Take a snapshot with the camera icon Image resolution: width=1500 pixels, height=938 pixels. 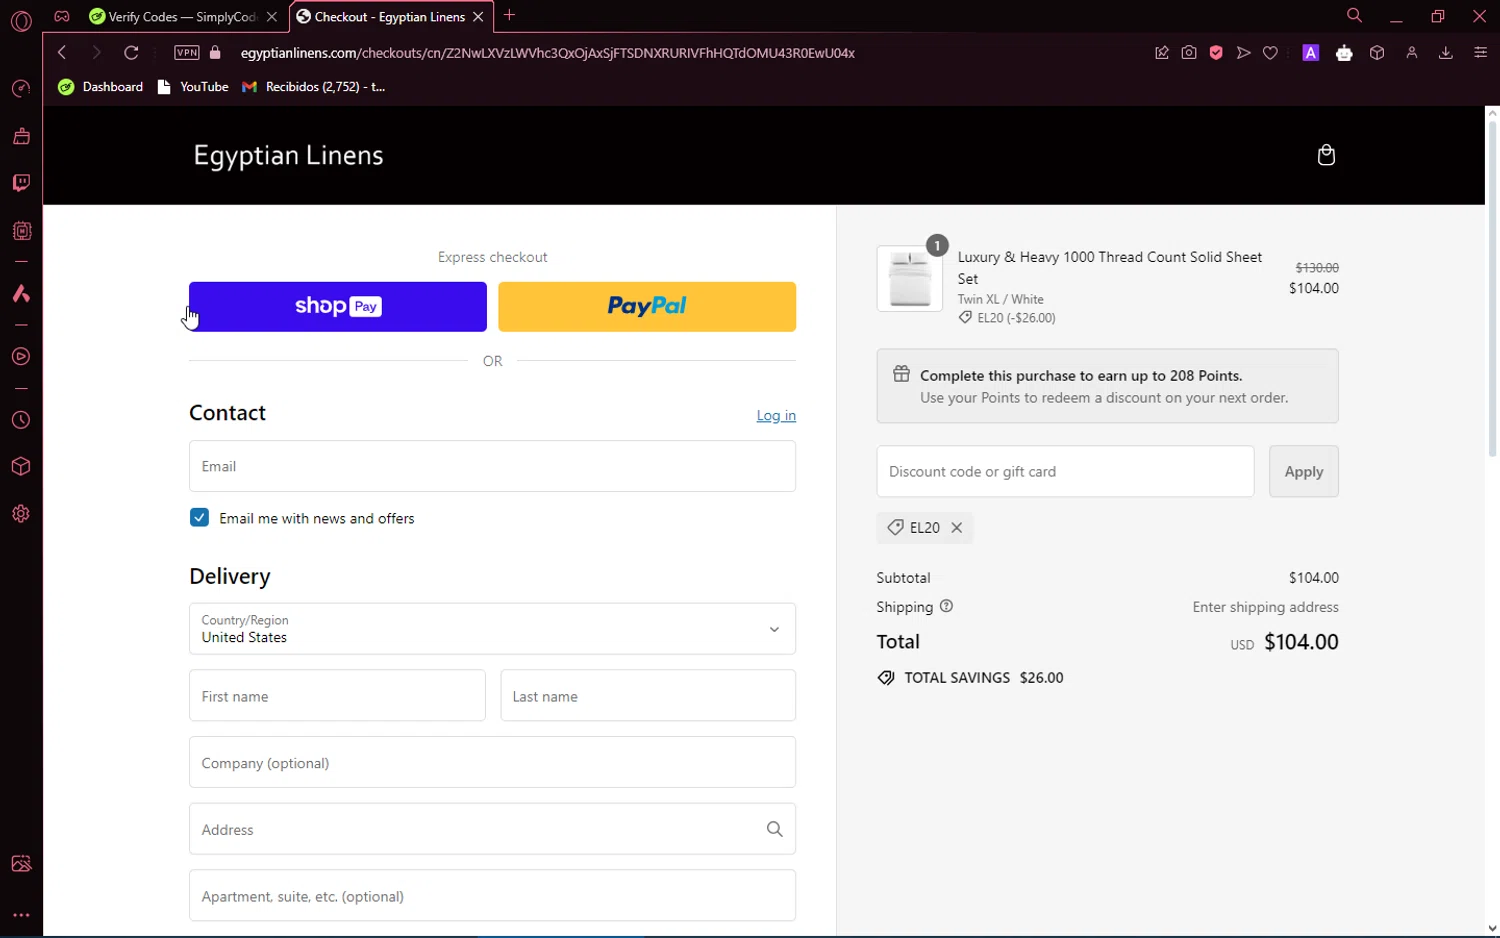tap(1189, 53)
